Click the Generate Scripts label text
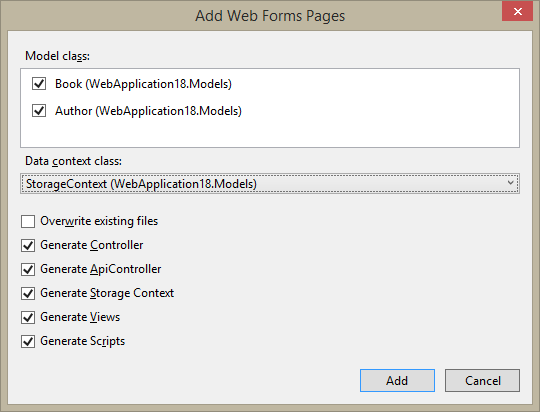Screen dimensions: 540x412 click(x=83, y=341)
